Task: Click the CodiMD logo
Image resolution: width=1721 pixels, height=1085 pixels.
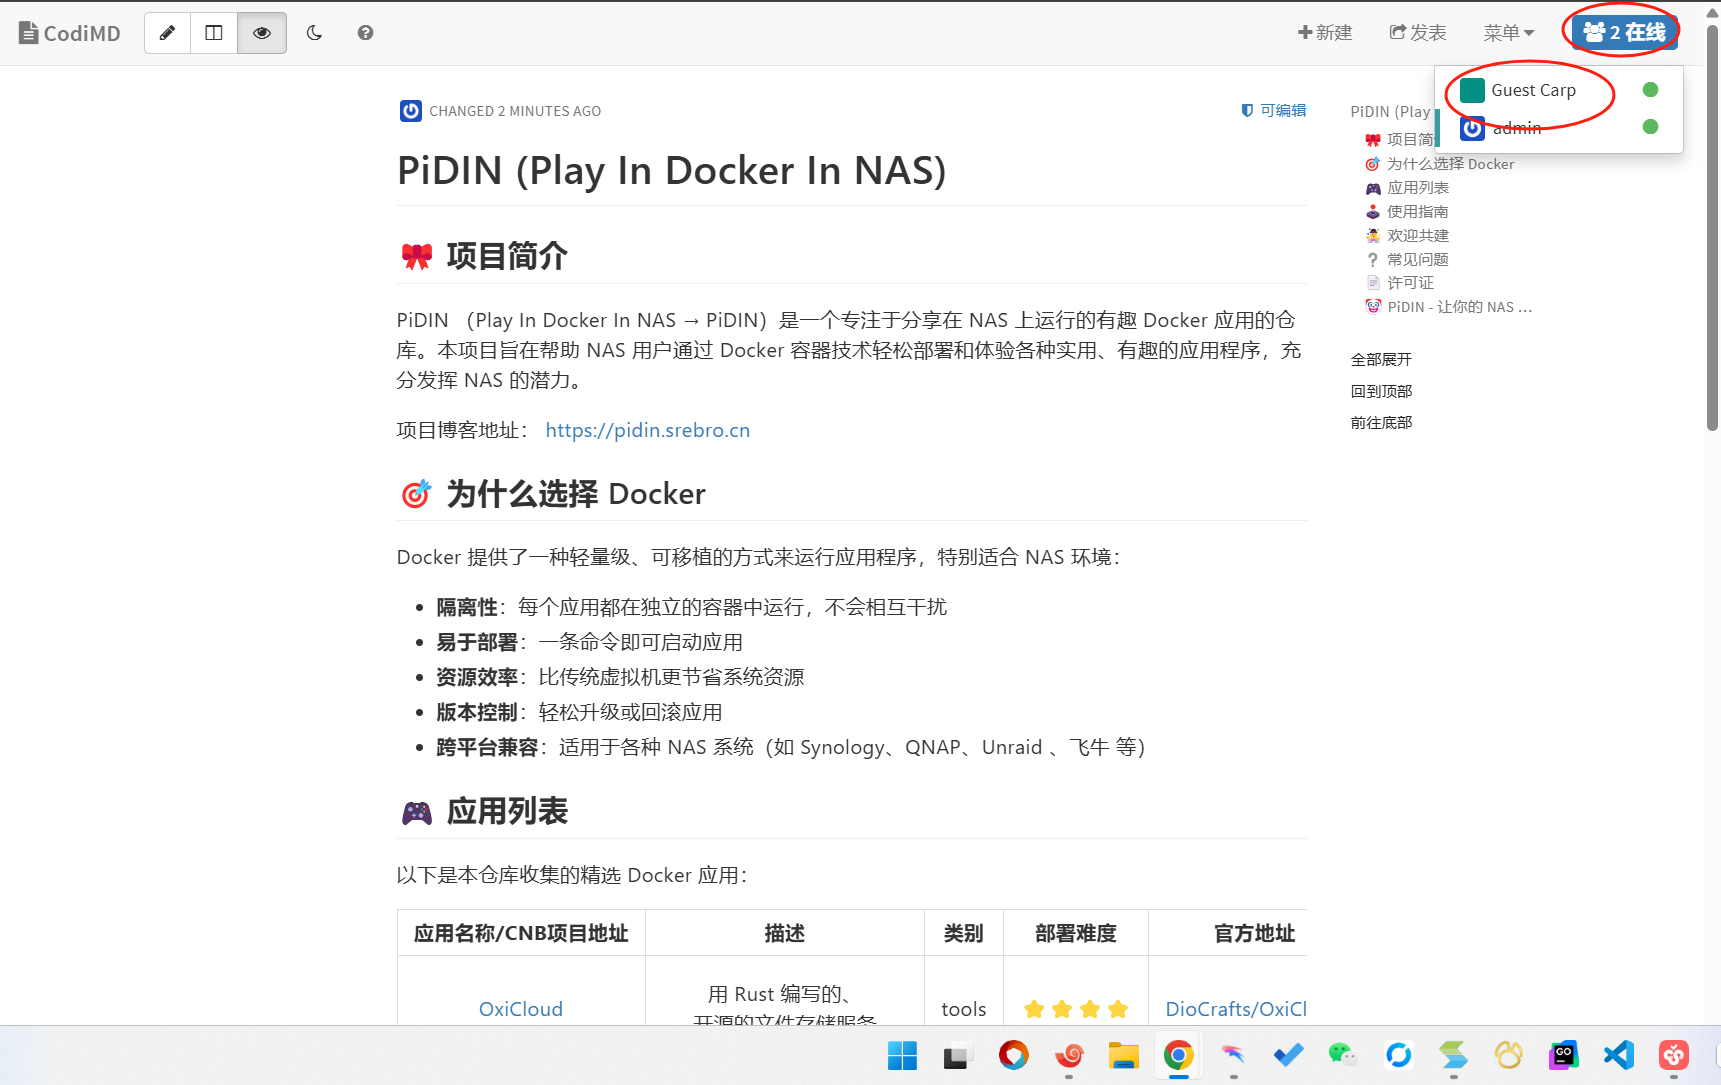Action: 70,33
